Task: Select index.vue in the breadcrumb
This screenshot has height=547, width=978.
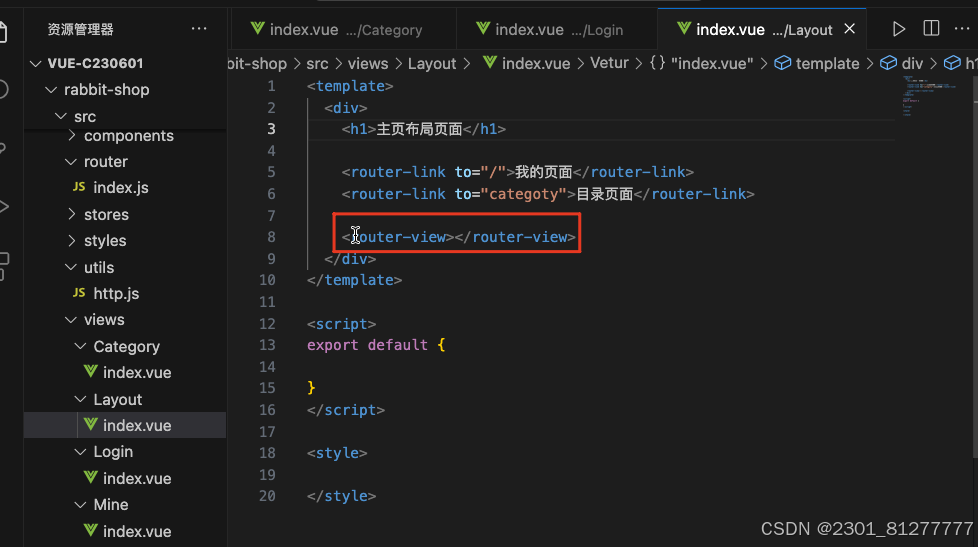Action: coord(536,64)
